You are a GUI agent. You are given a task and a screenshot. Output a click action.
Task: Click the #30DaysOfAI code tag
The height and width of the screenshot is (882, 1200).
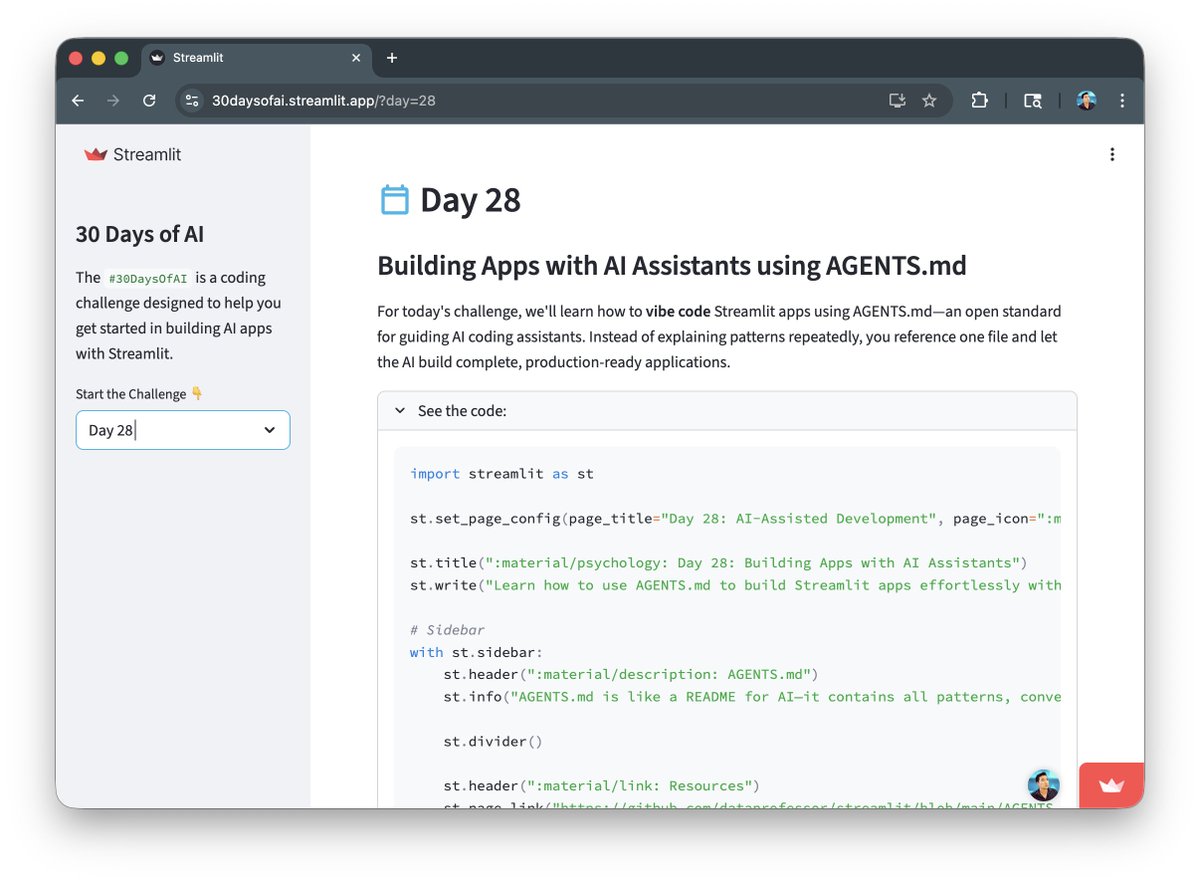pos(148,279)
